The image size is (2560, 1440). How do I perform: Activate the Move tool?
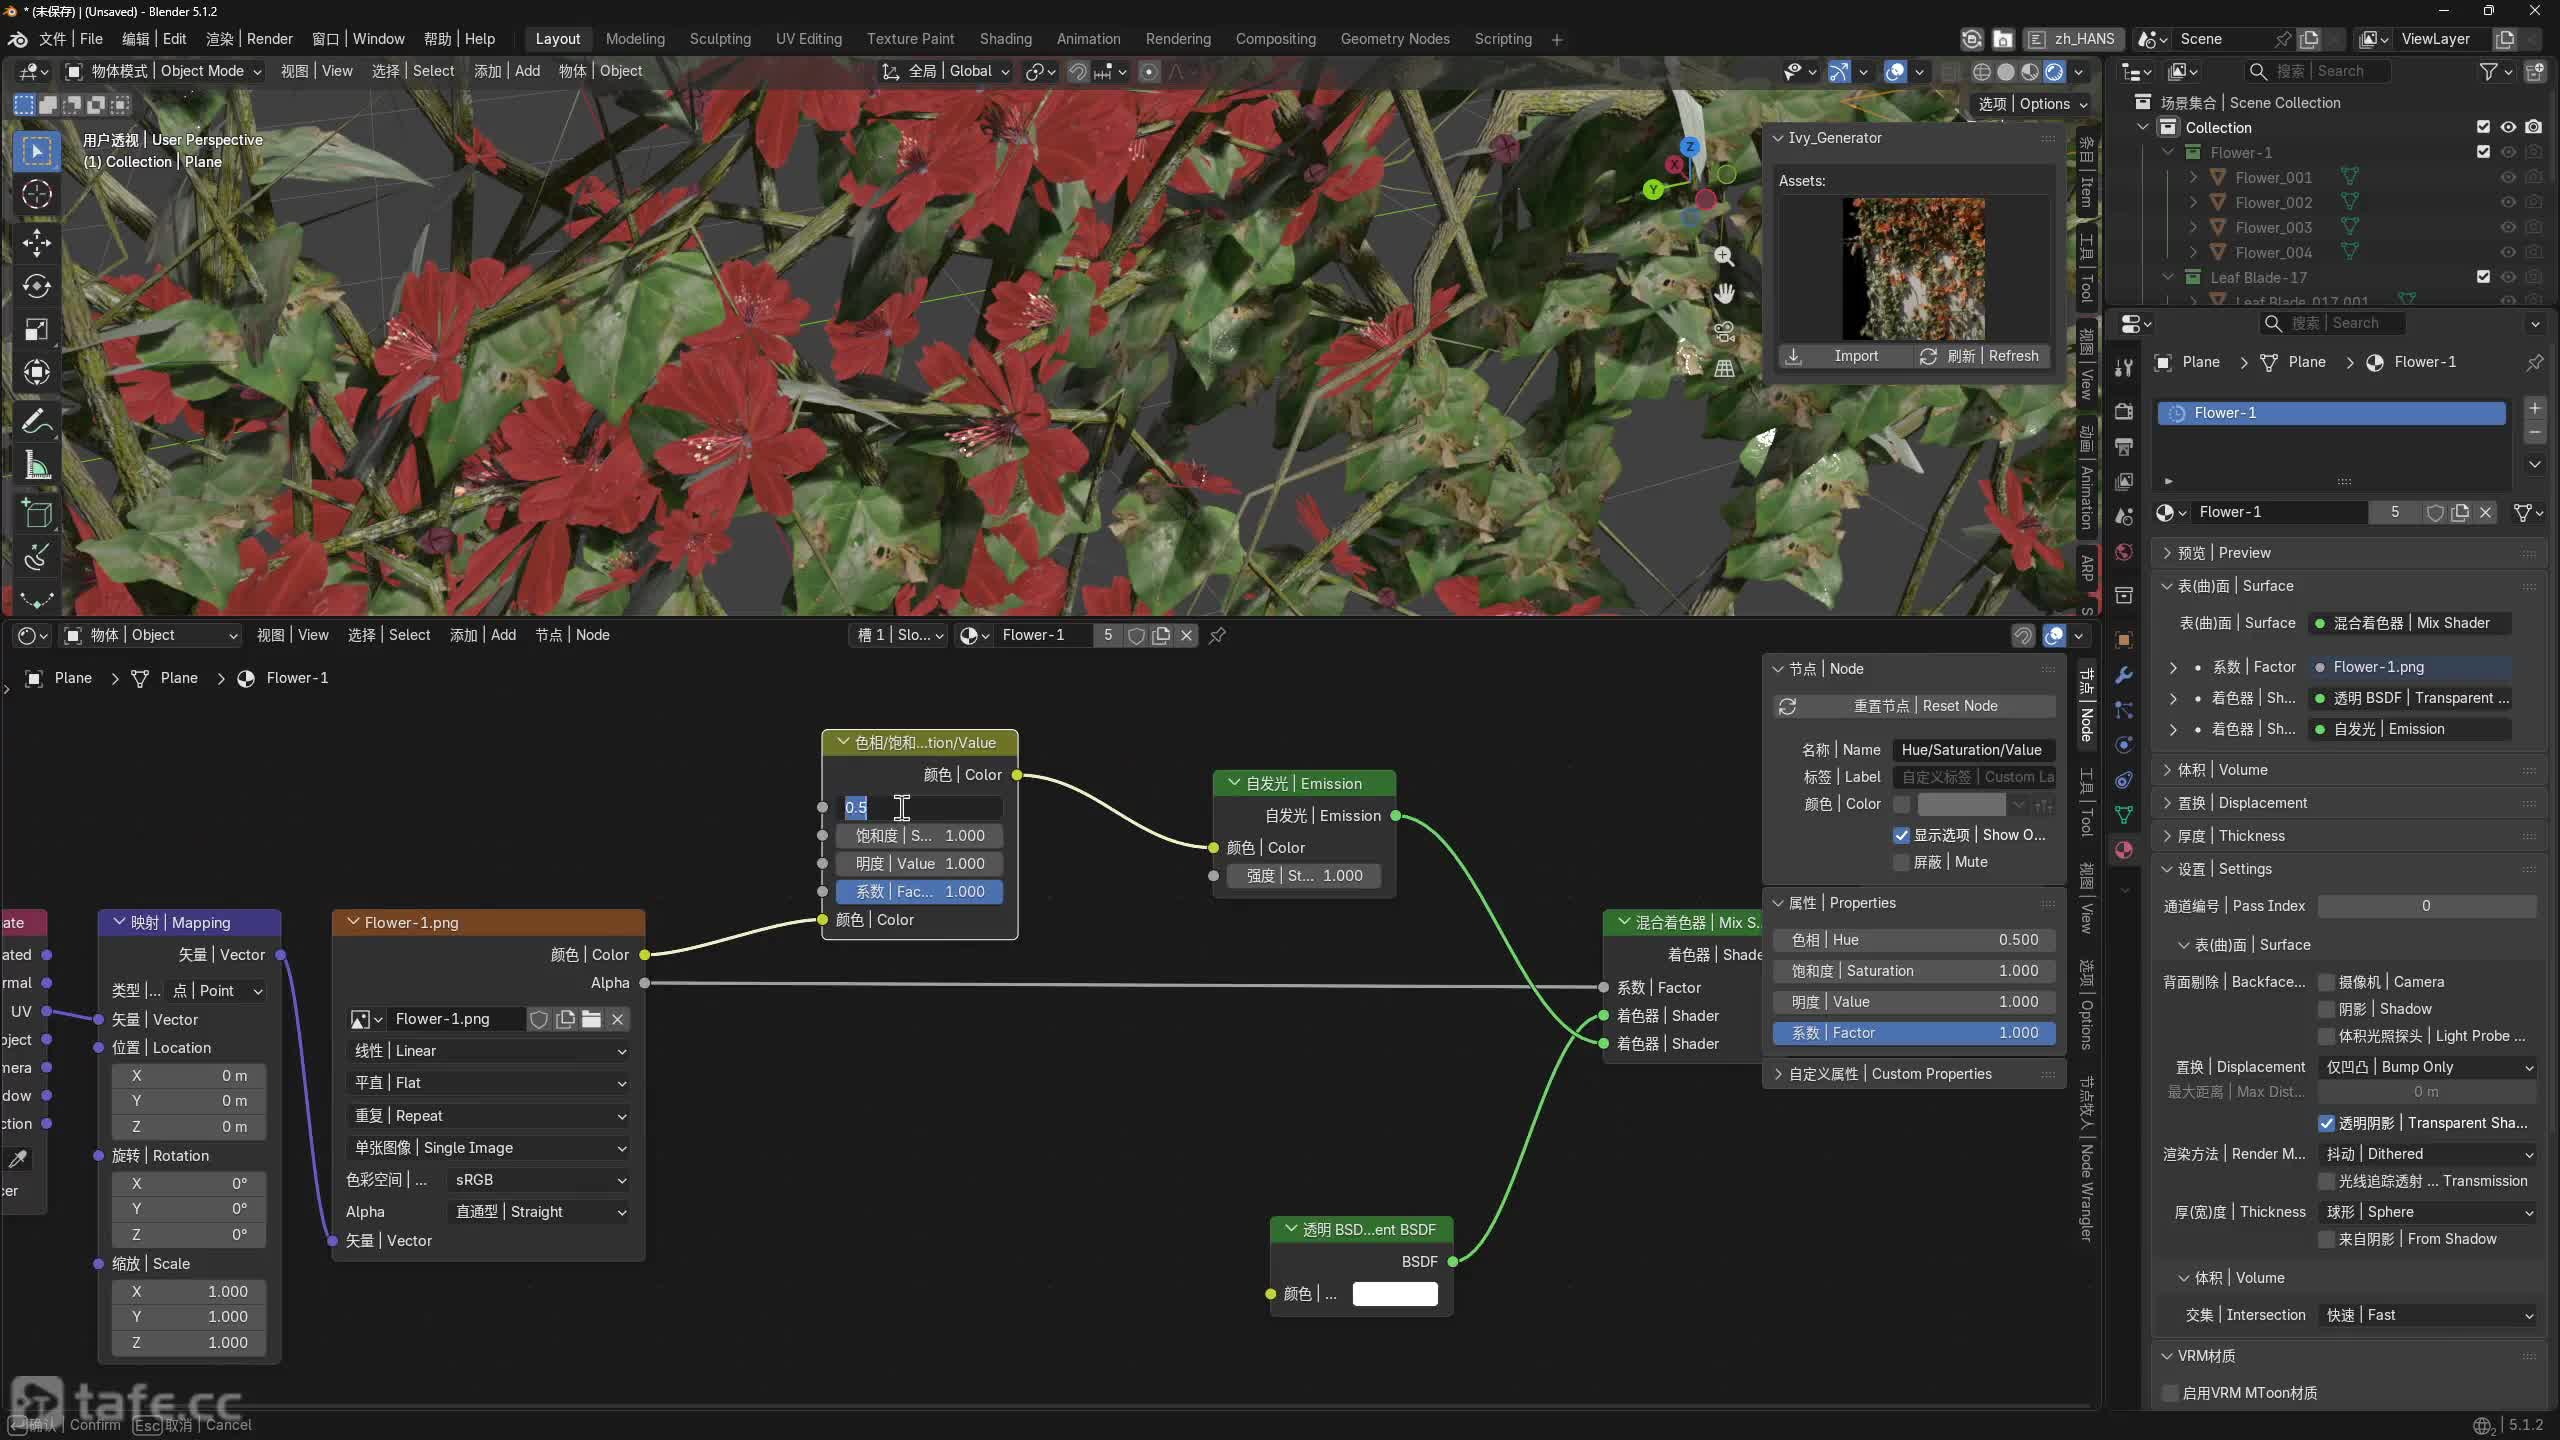37,242
